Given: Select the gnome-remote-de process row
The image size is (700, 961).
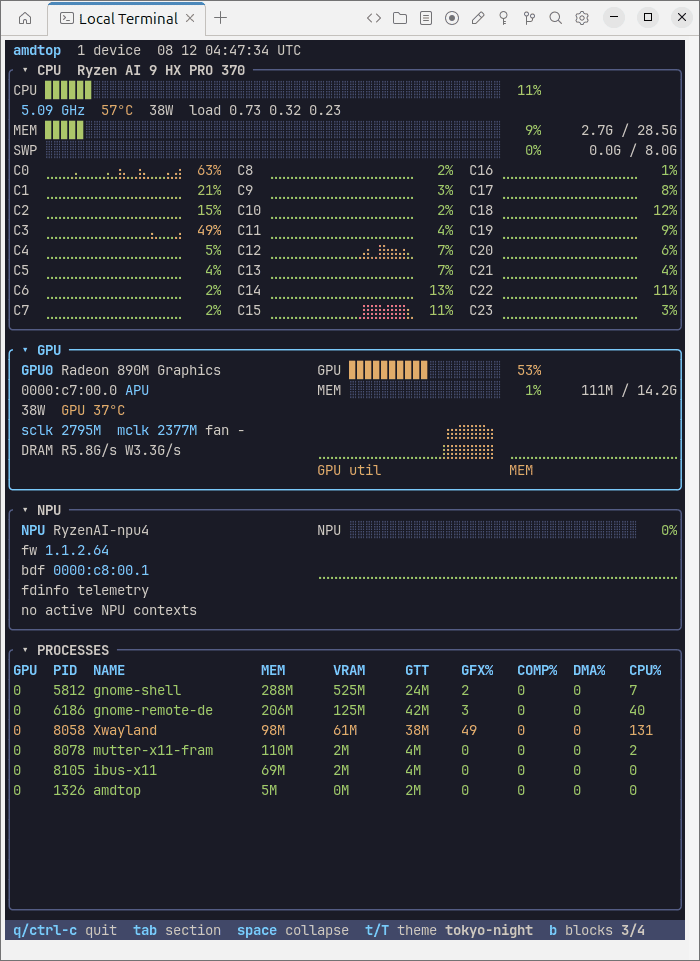Looking at the screenshot, I should point(344,710).
